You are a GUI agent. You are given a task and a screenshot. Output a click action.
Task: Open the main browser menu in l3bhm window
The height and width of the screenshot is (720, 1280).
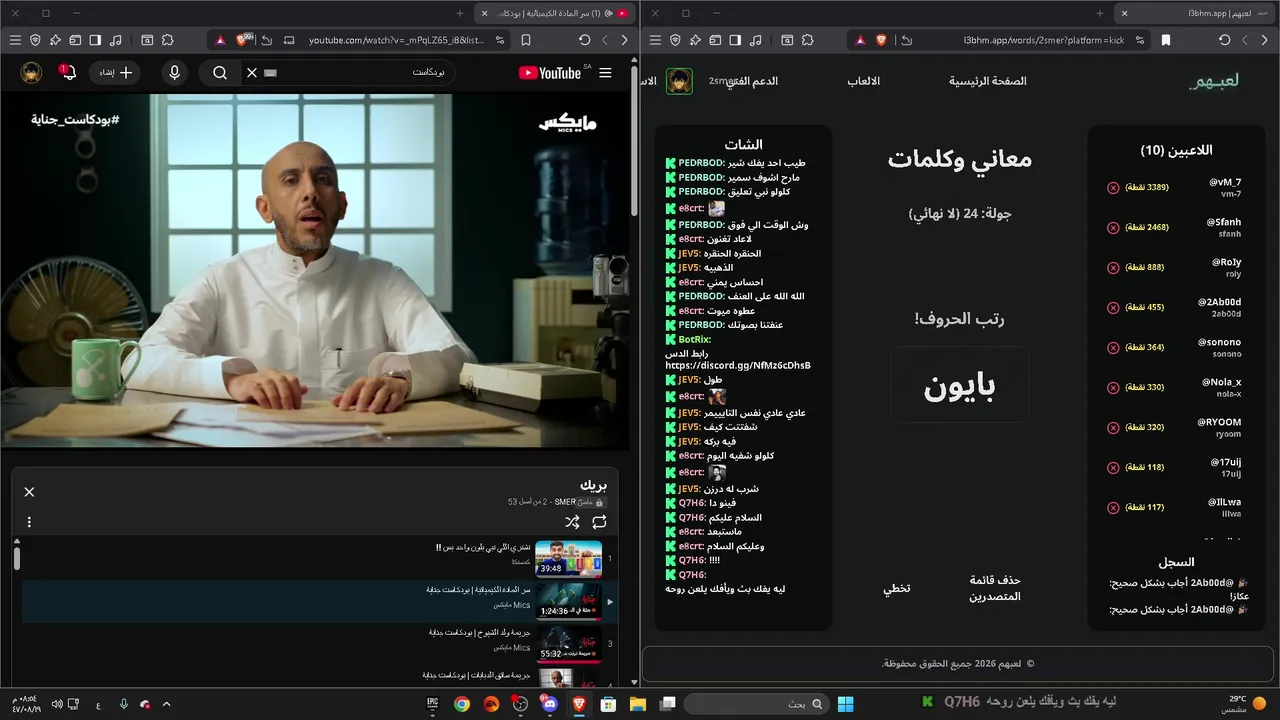655,40
